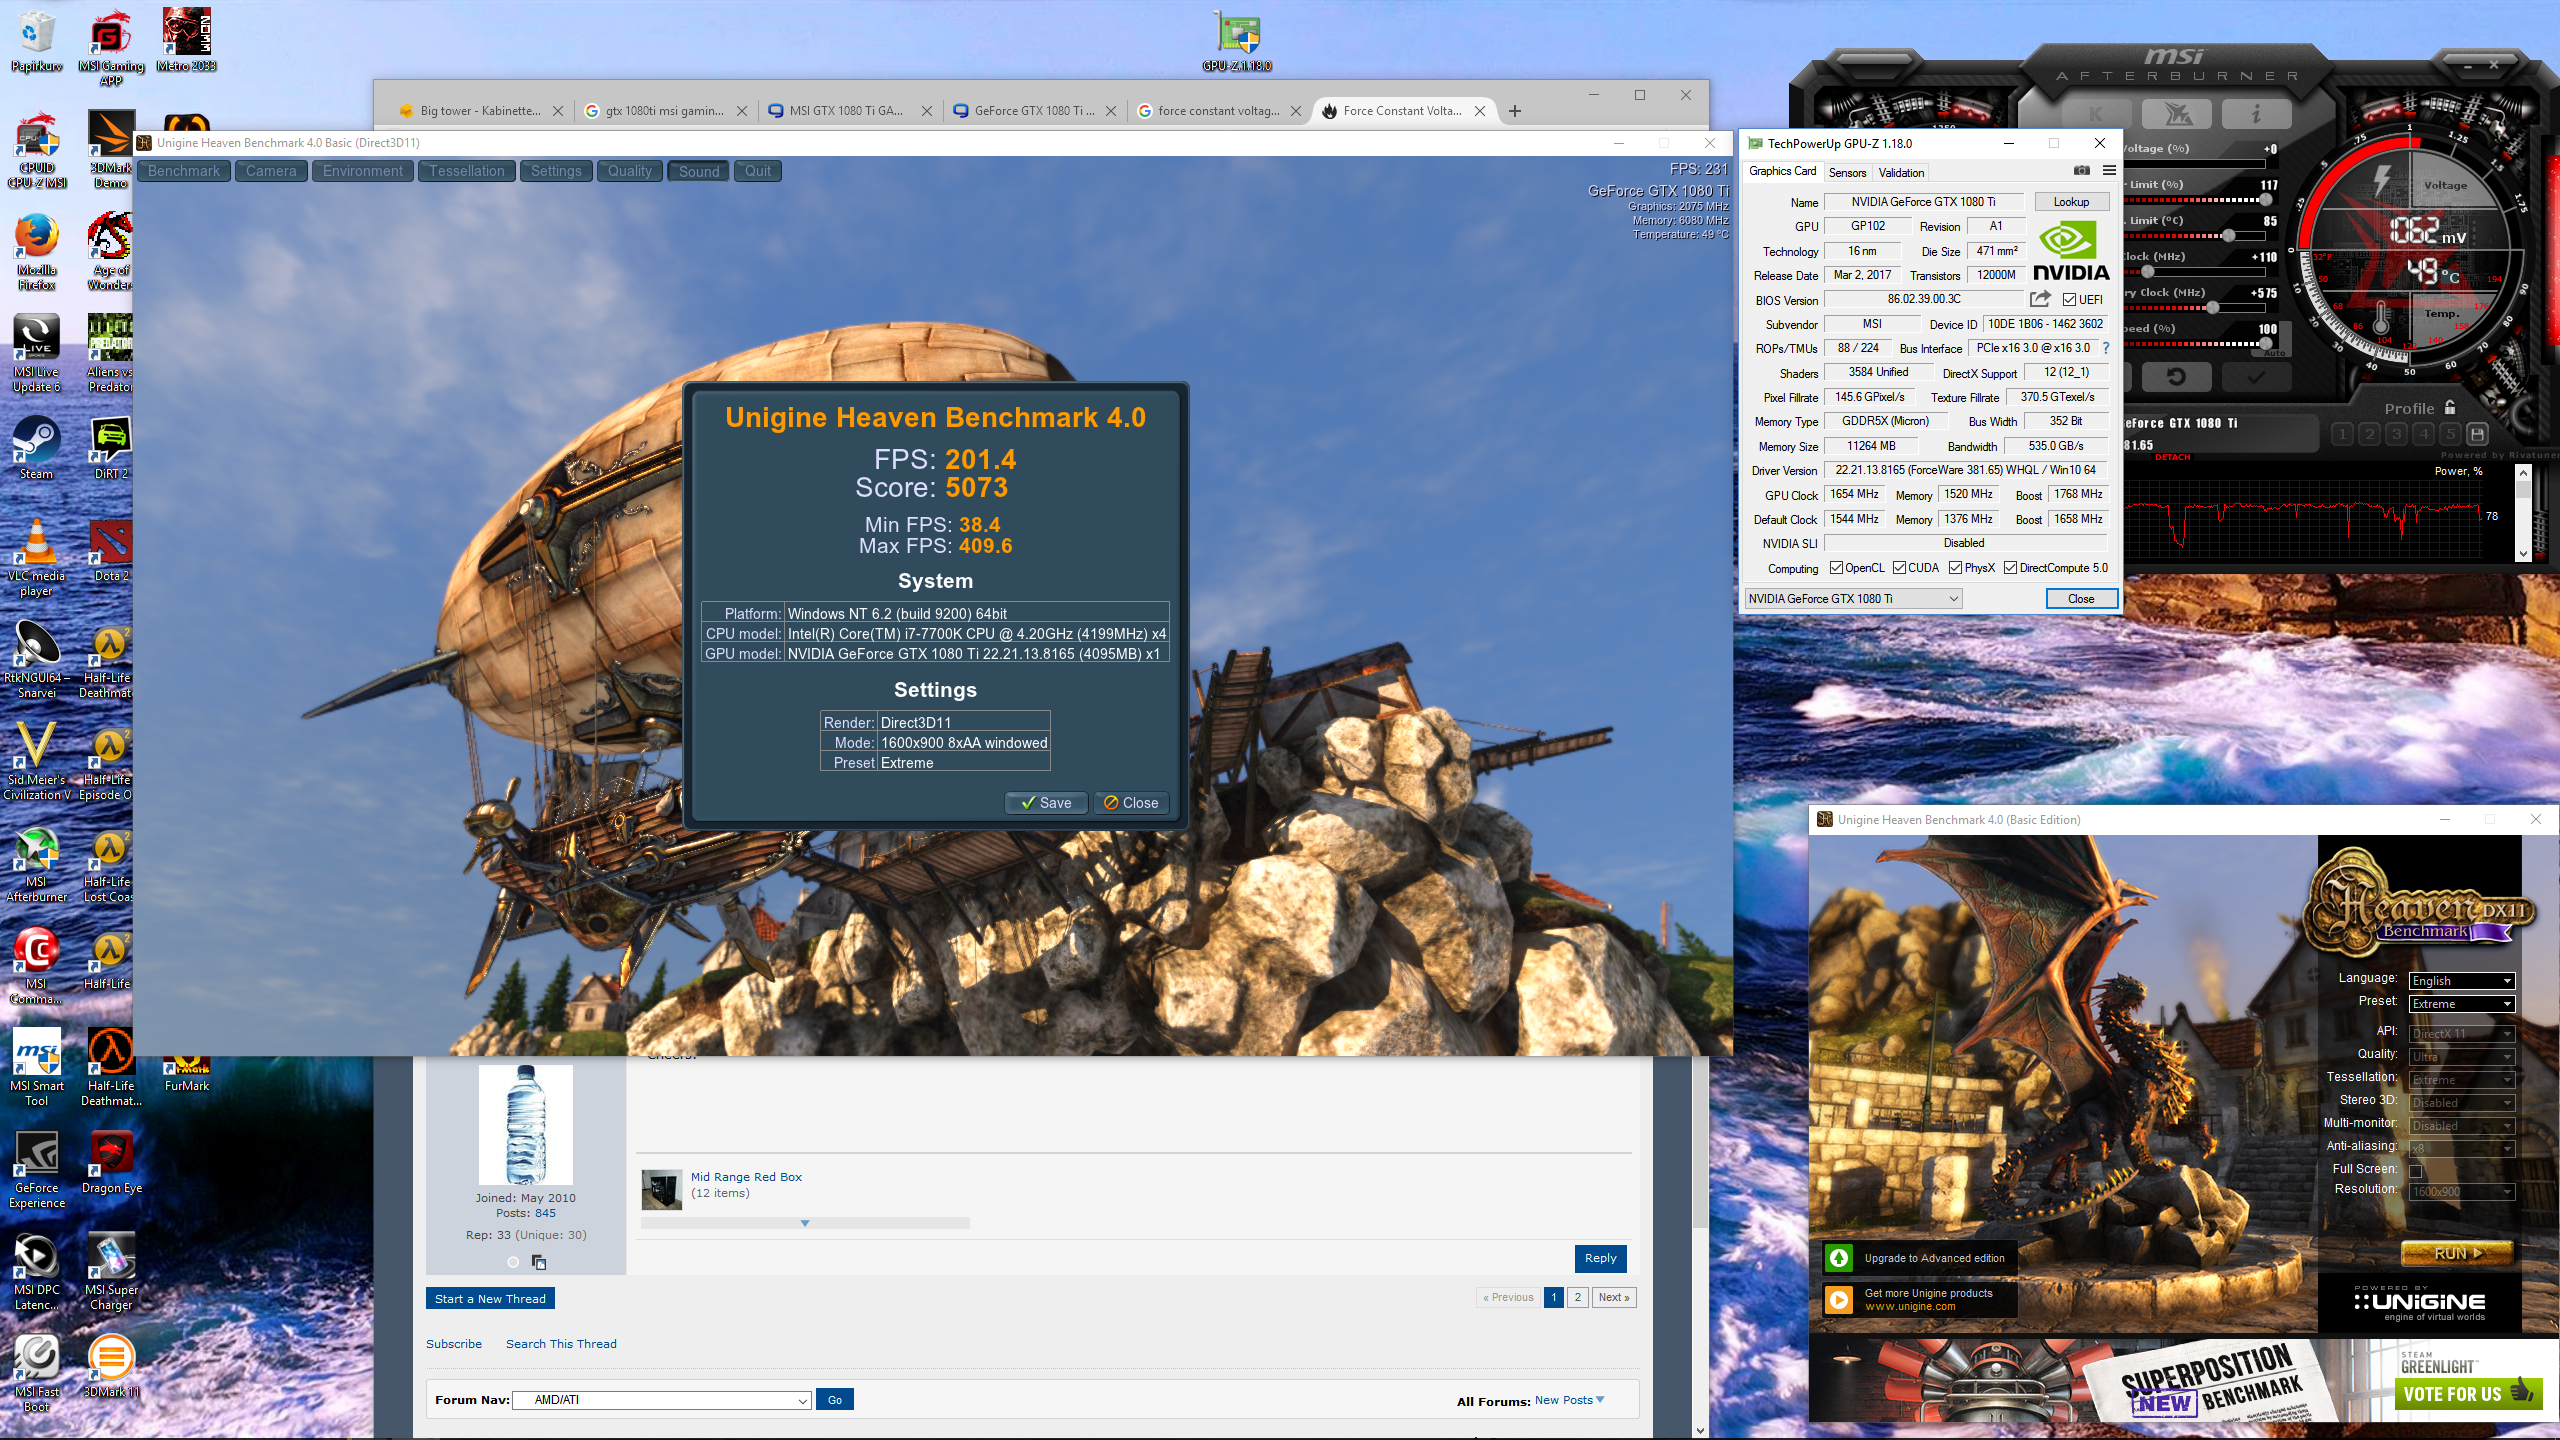Open the Language dropdown in Heaven launcher
This screenshot has height=1440, width=2560.
(x=2461, y=981)
